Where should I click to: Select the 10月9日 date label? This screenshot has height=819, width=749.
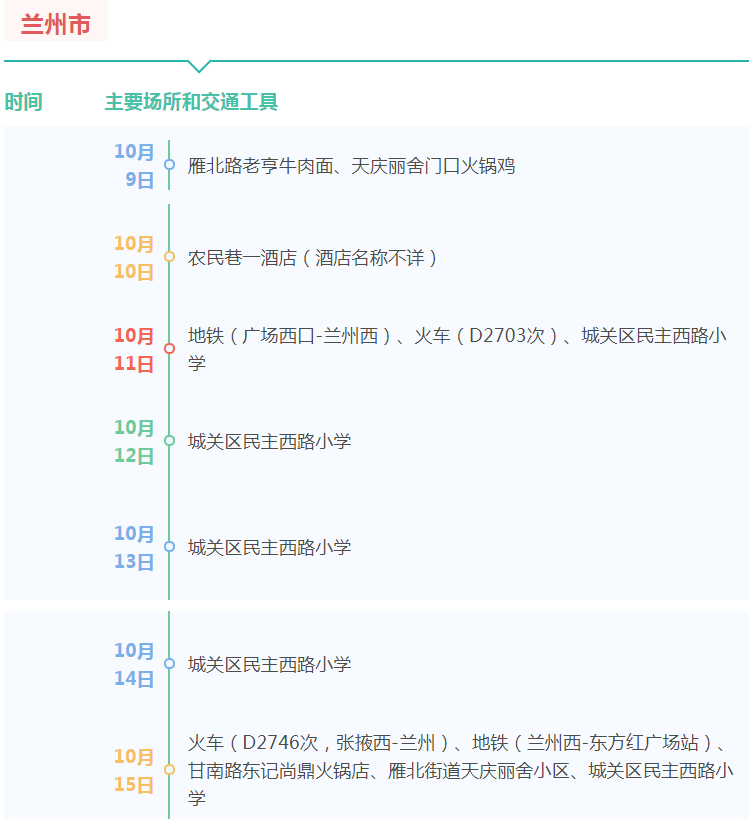pyautogui.click(x=134, y=166)
